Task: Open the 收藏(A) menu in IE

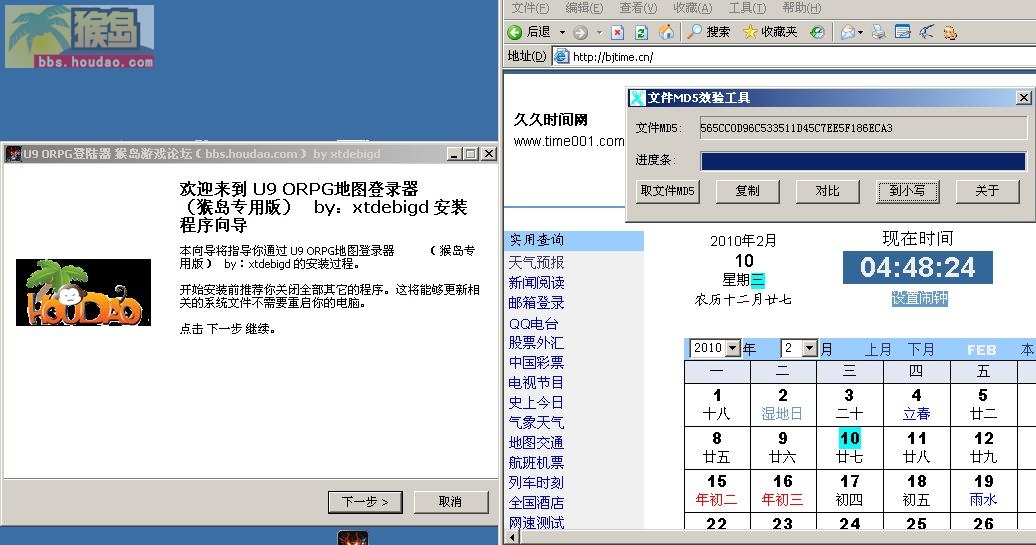Action: coord(692,8)
